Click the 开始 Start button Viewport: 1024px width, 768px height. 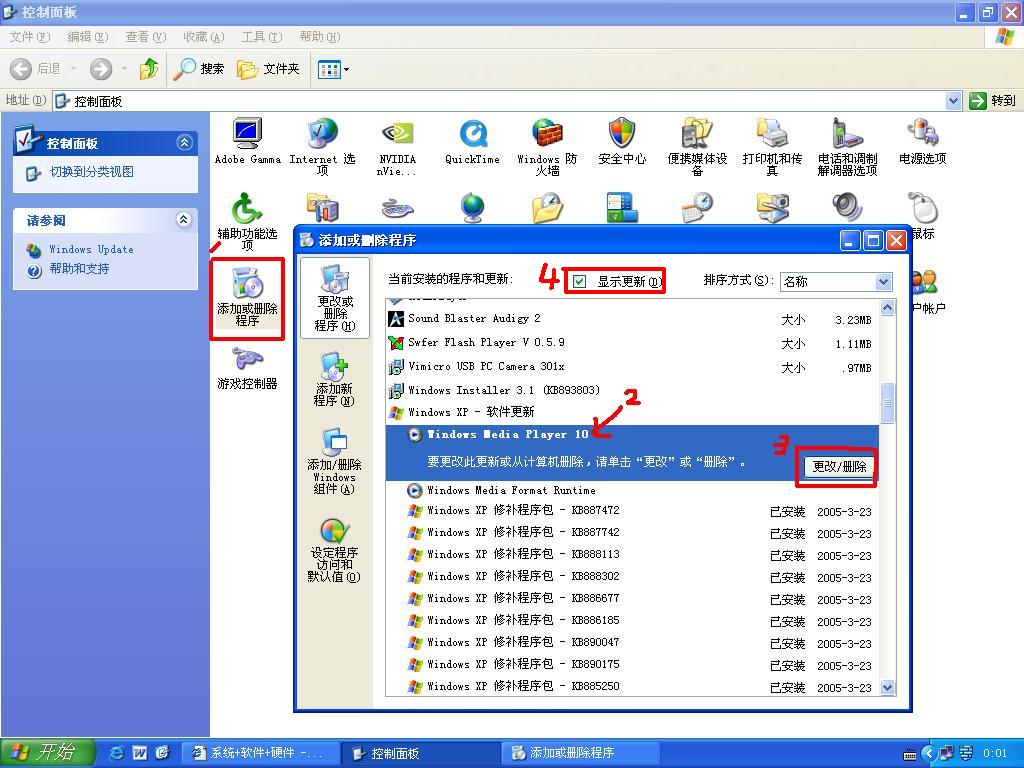pyautogui.click(x=47, y=753)
